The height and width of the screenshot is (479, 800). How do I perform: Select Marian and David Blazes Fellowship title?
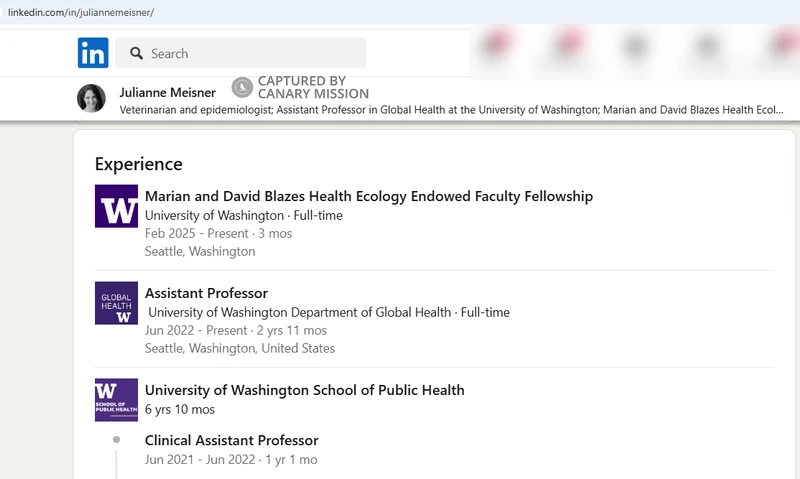[369, 196]
